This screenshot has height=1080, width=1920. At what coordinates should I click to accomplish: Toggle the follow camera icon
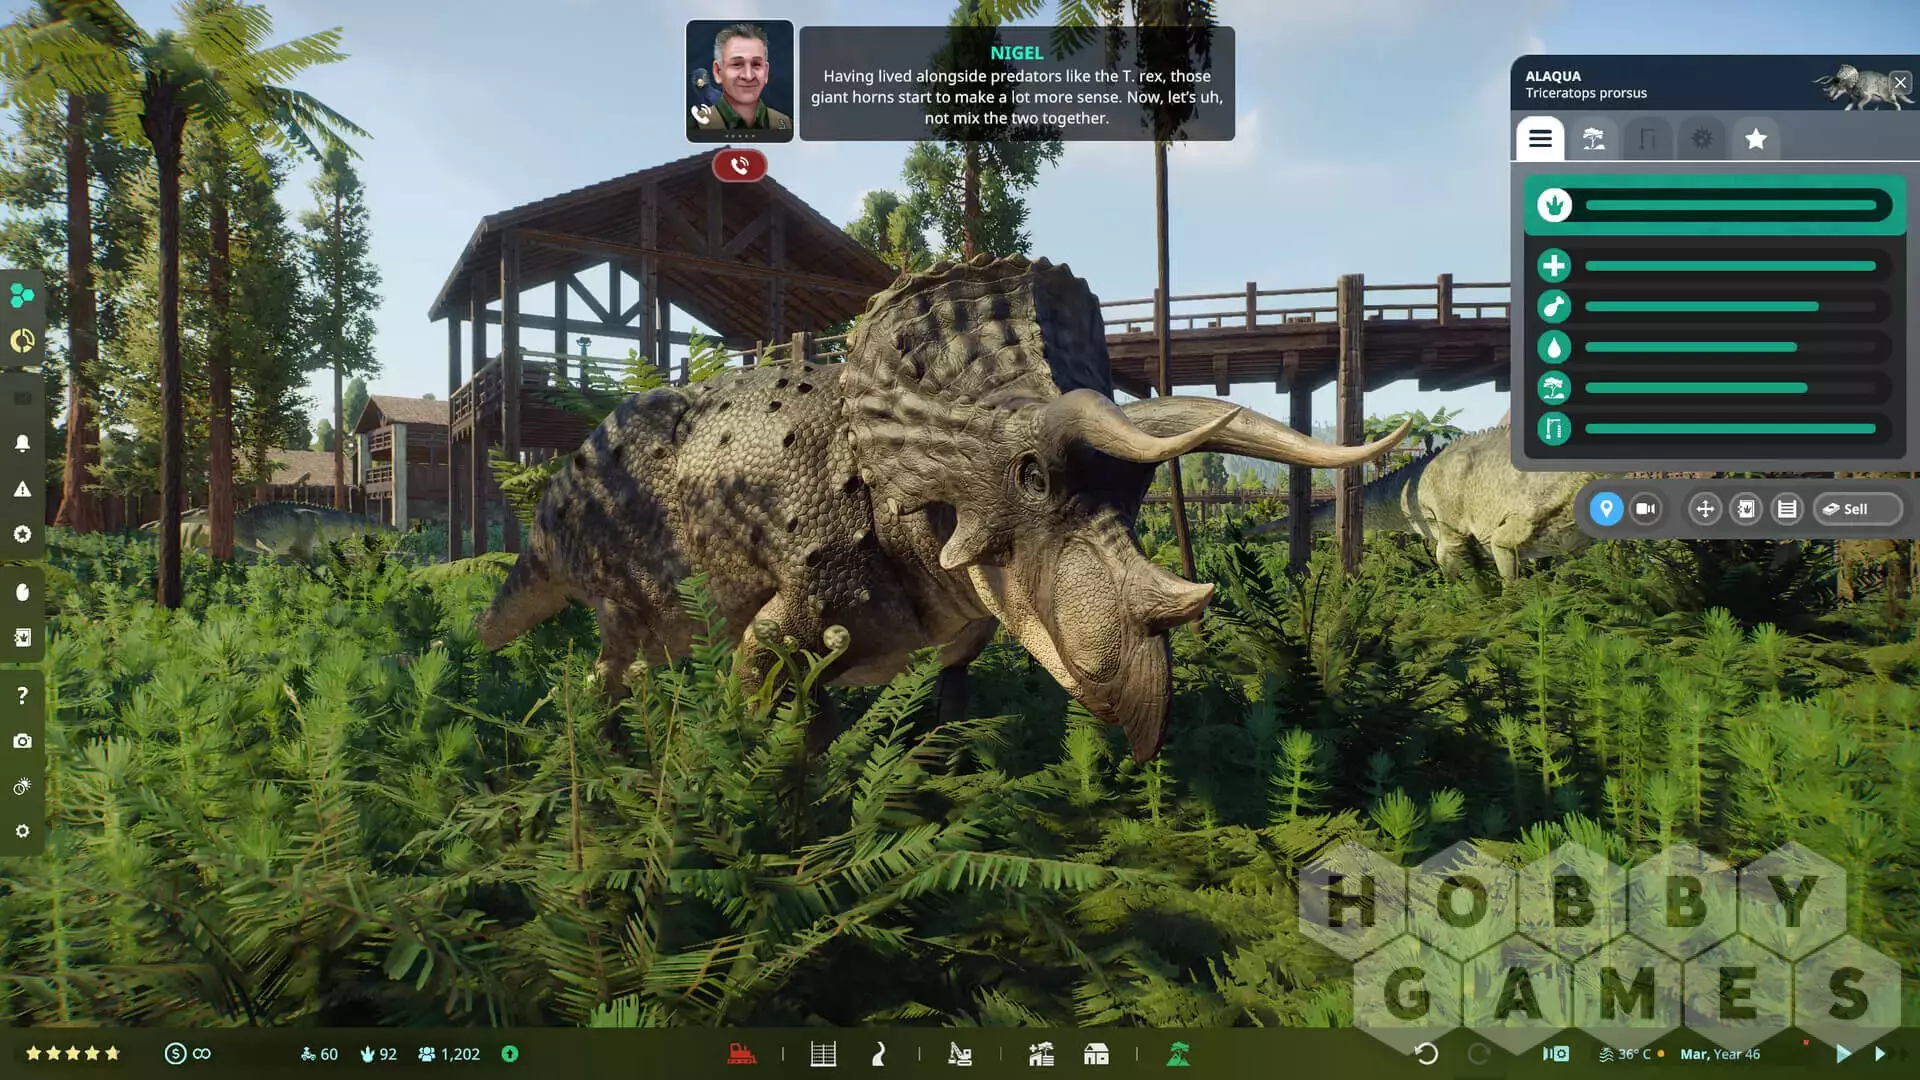coord(1645,509)
